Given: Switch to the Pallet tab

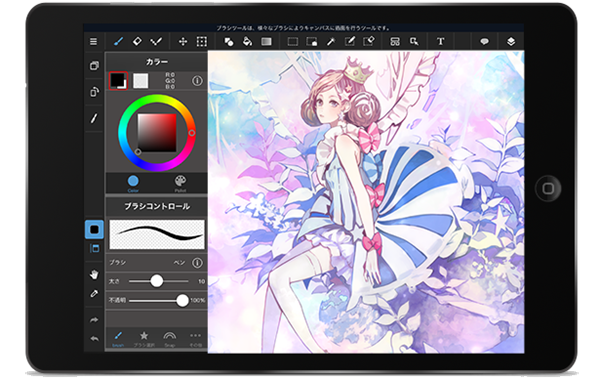Looking at the screenshot, I should (180, 183).
